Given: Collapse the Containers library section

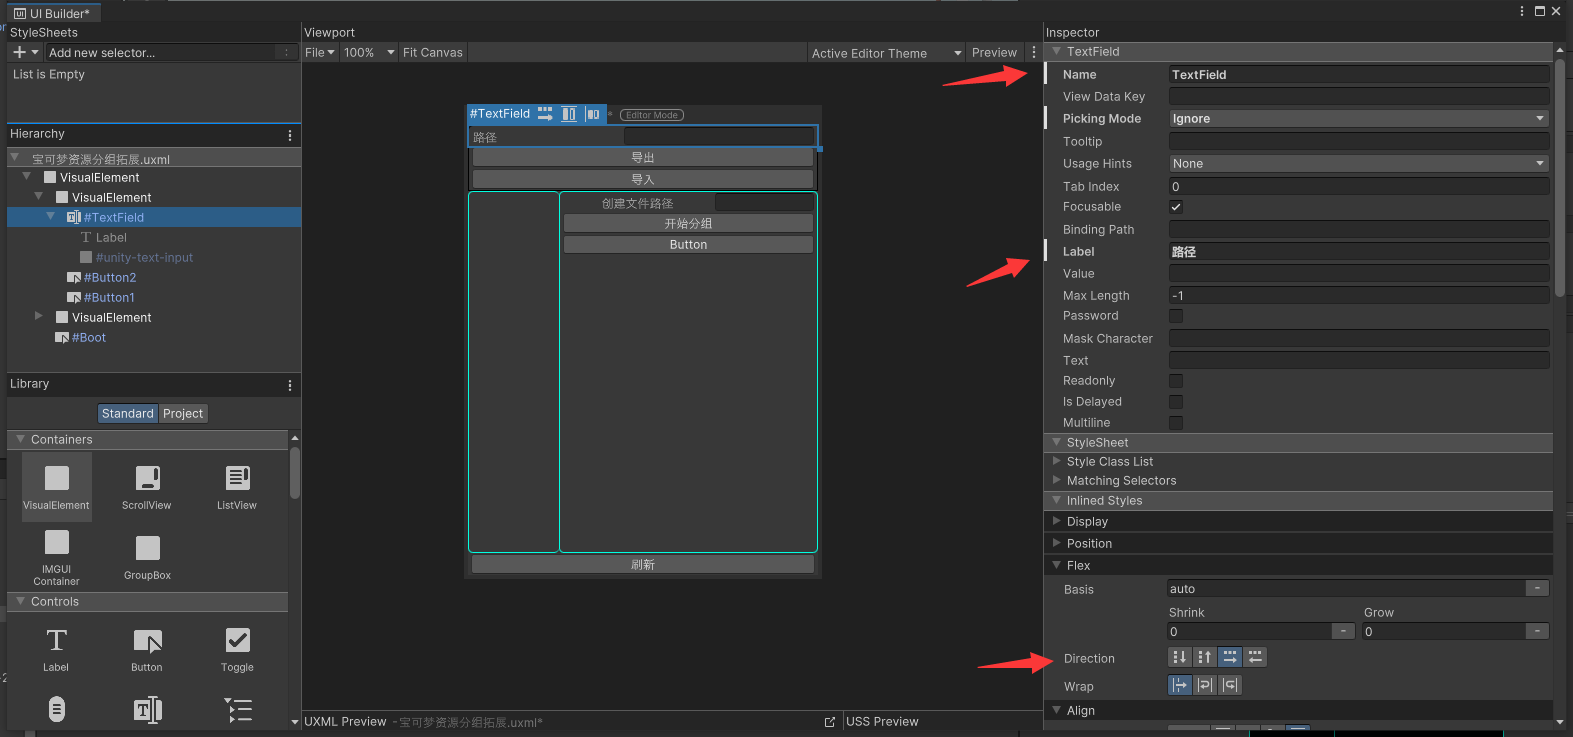Looking at the screenshot, I should 20,439.
